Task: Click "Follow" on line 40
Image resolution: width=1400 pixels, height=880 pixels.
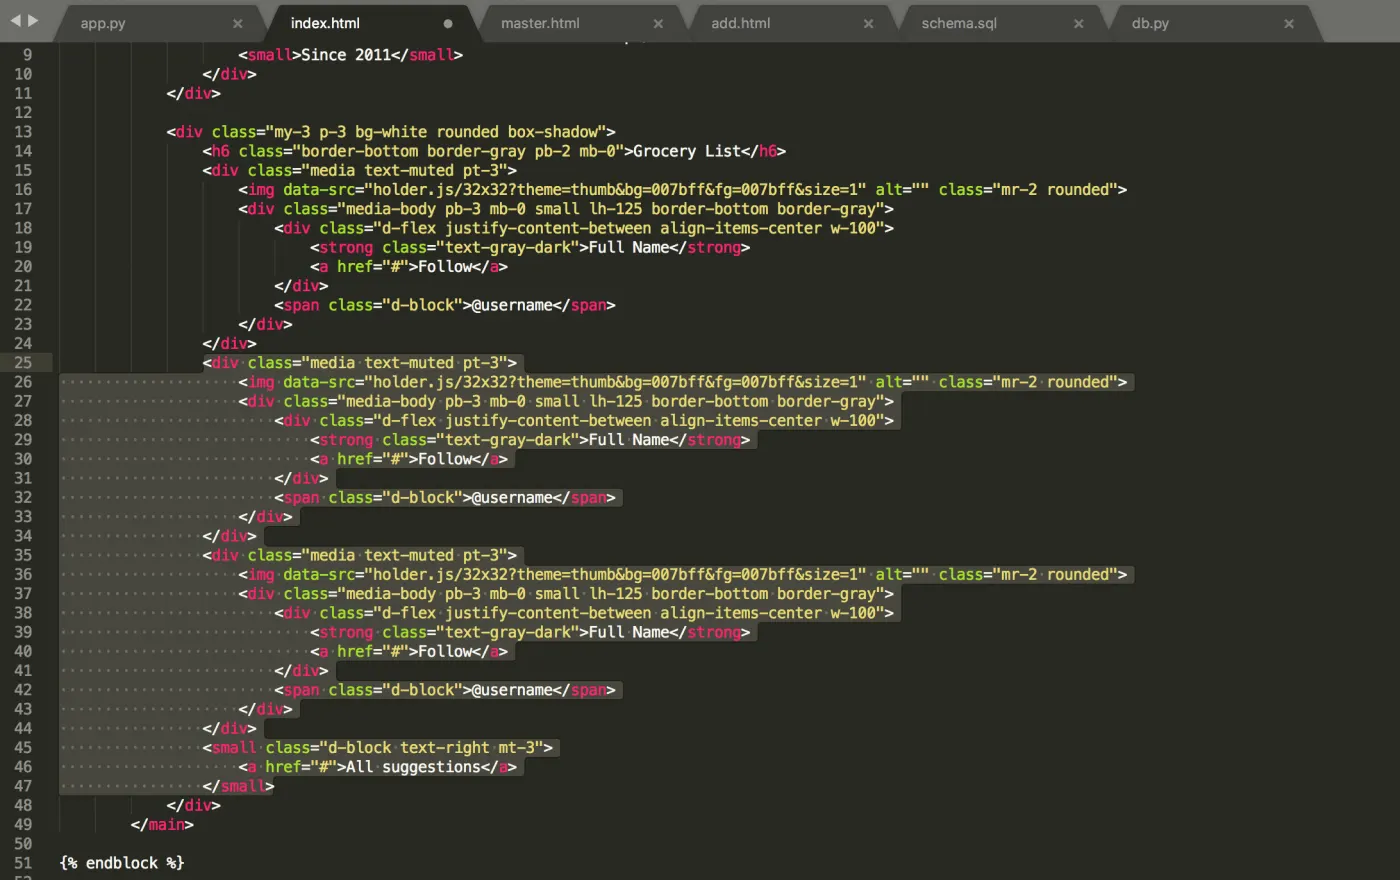Action: tap(445, 652)
